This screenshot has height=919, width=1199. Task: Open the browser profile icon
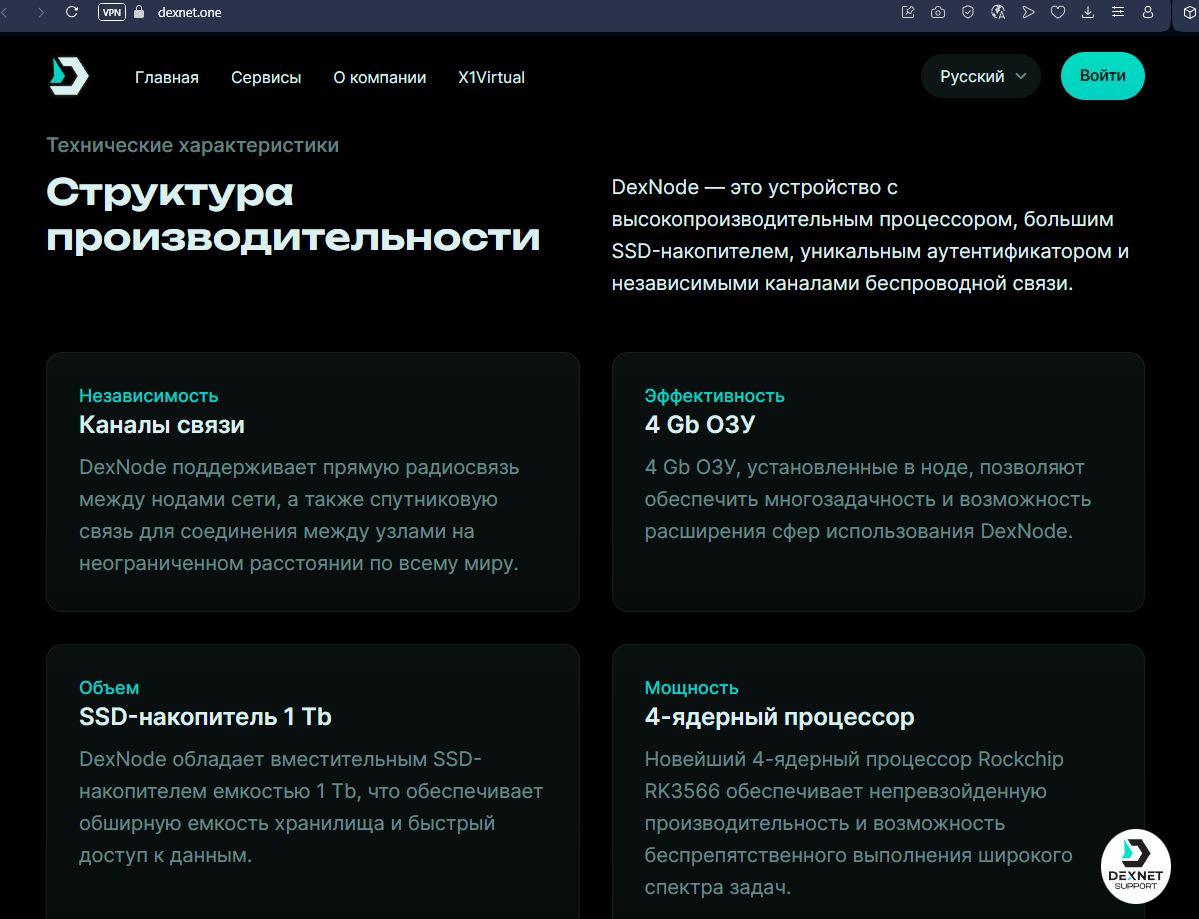pos(1147,12)
